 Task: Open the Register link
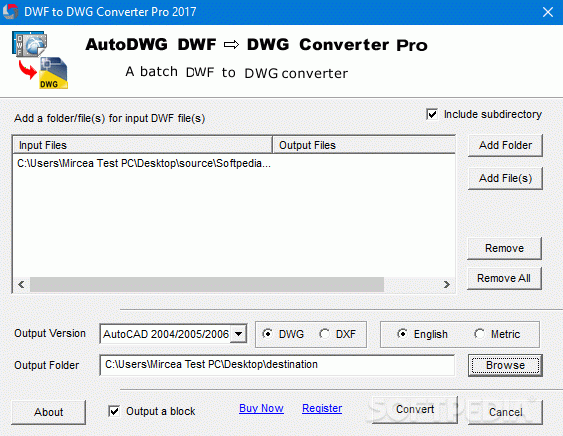(x=322, y=408)
